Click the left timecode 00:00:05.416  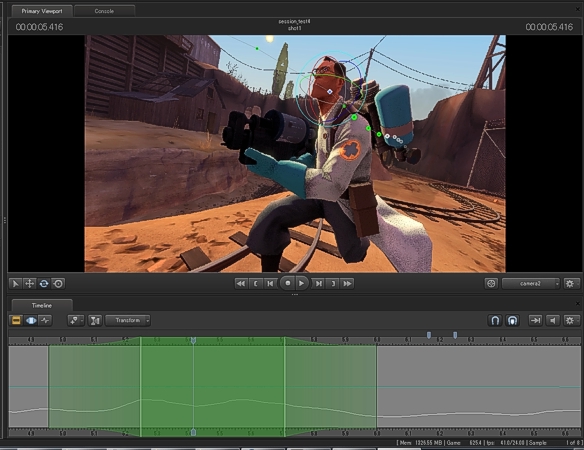[x=39, y=27]
